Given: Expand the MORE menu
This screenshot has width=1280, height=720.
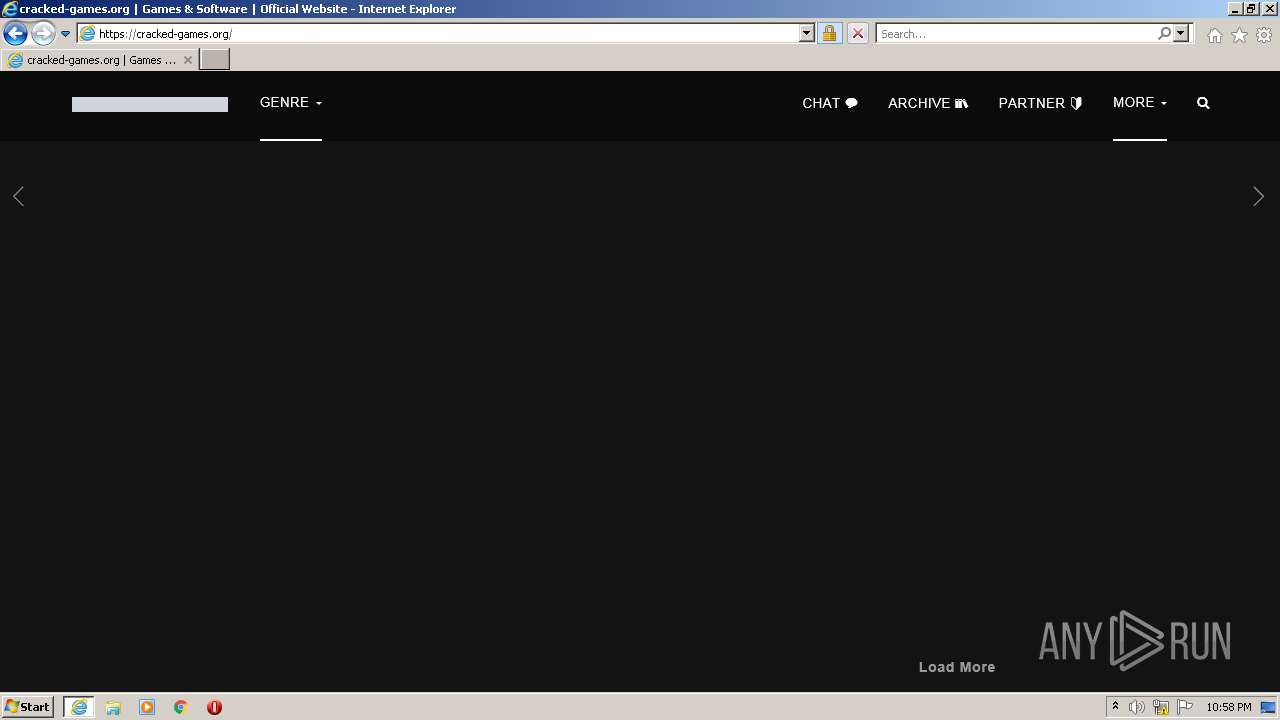Looking at the screenshot, I should coord(1140,103).
